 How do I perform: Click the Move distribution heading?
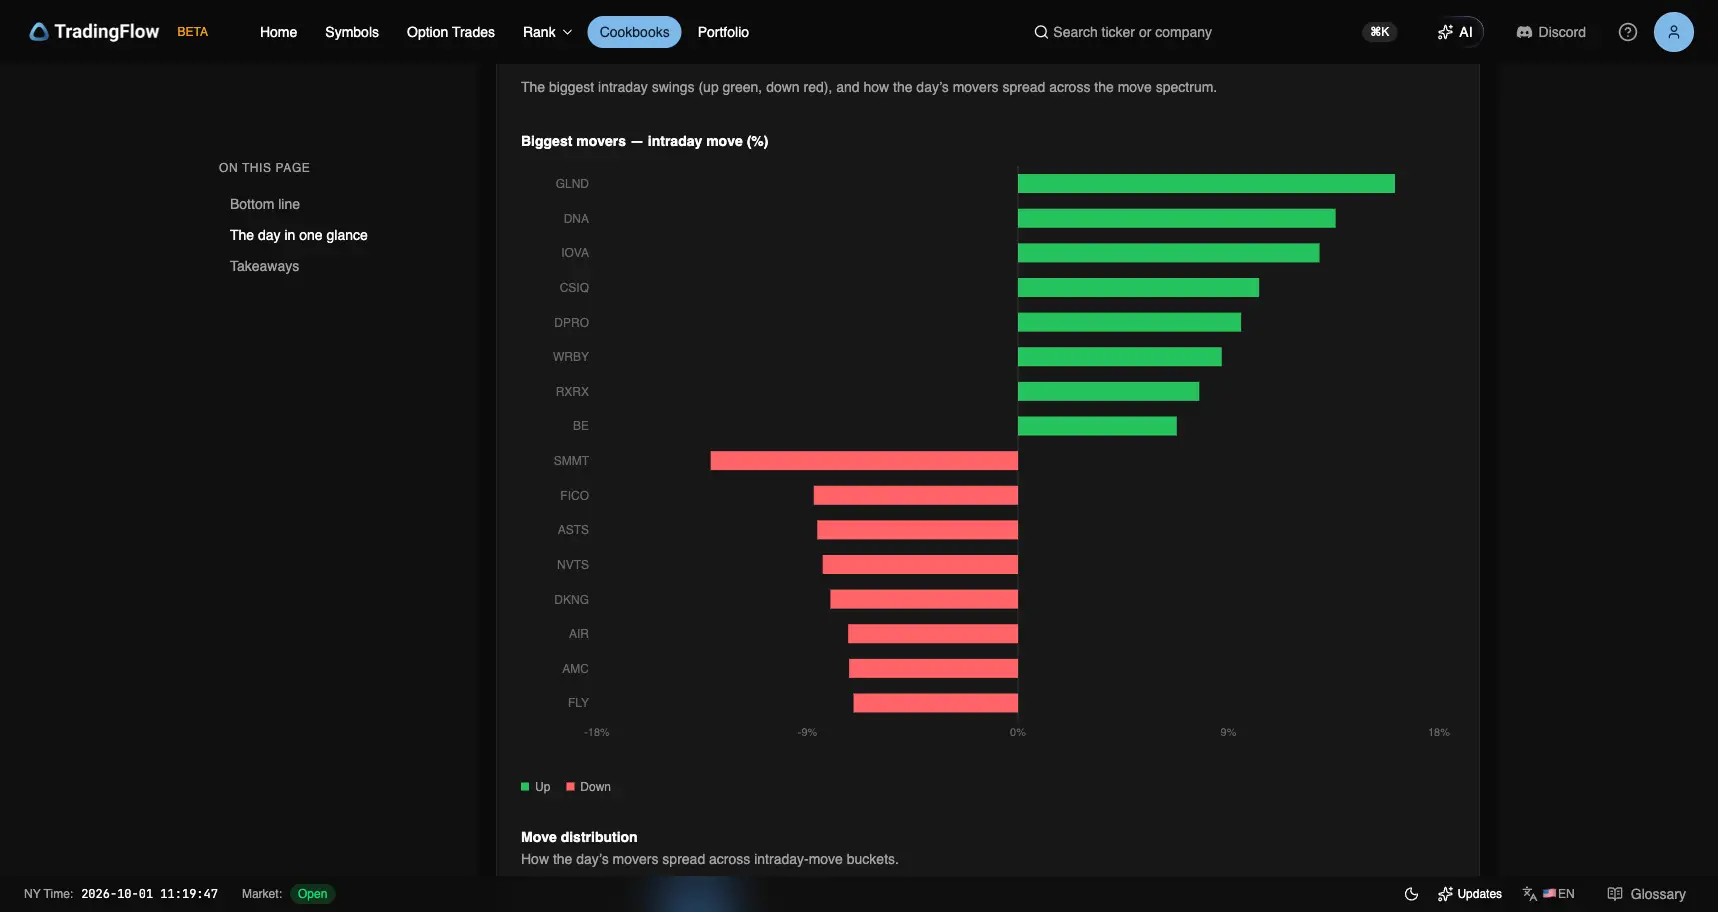[579, 837]
